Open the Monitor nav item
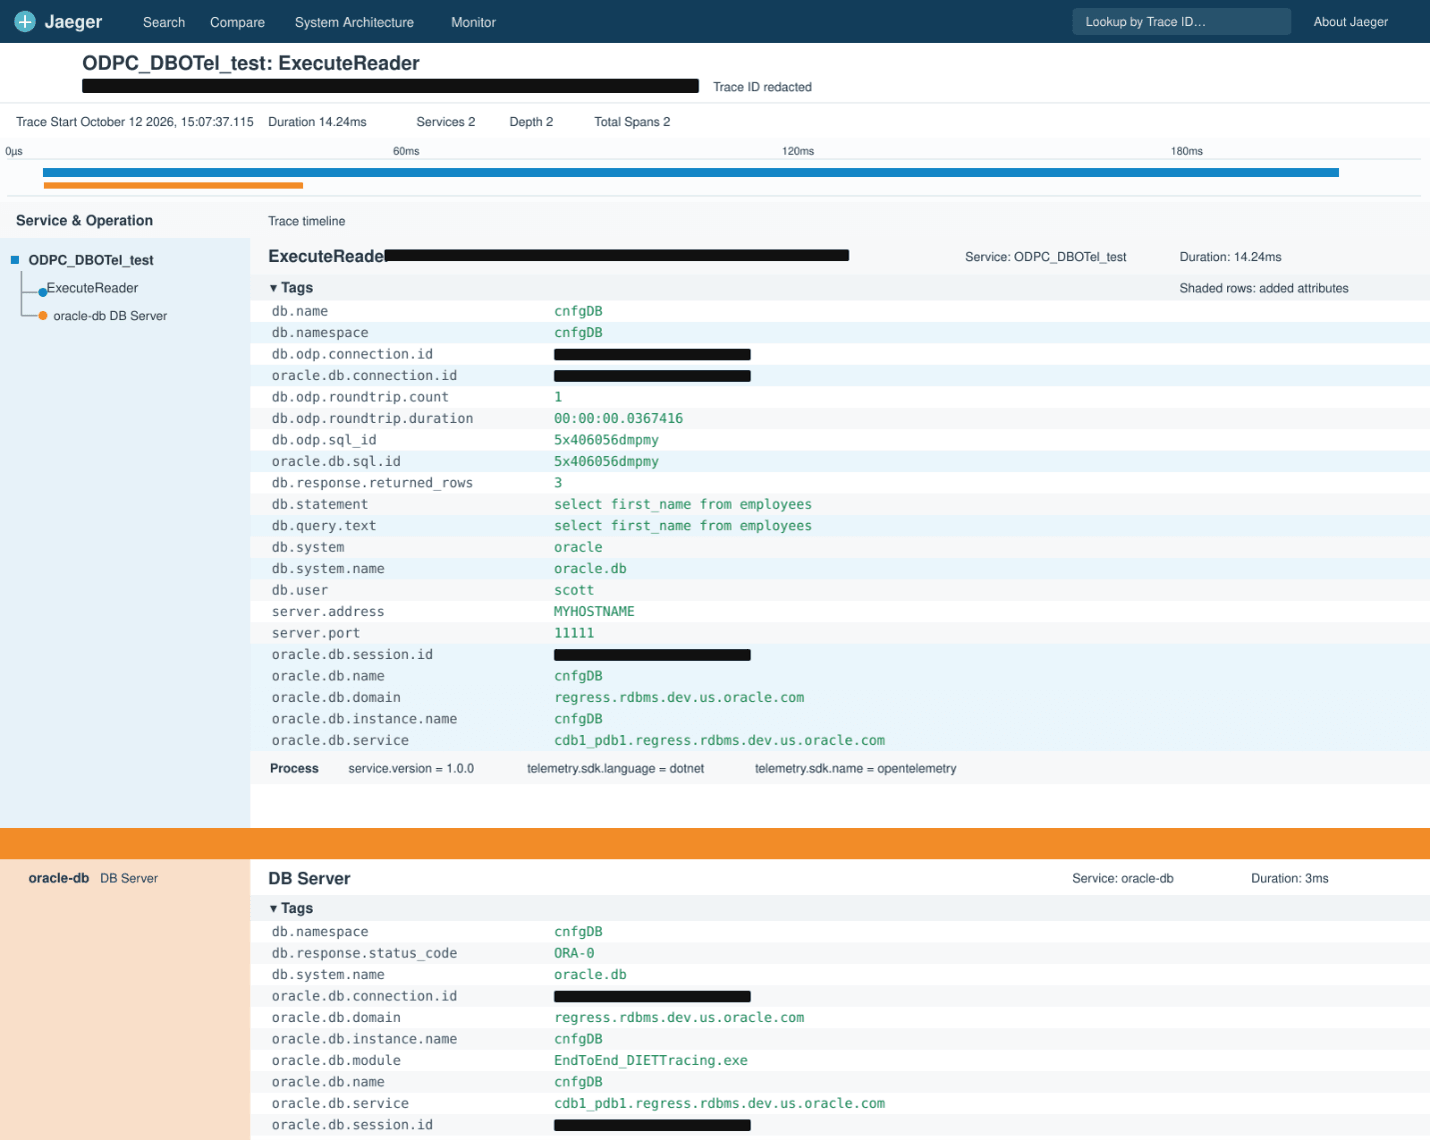The image size is (1430, 1140). coord(473,22)
